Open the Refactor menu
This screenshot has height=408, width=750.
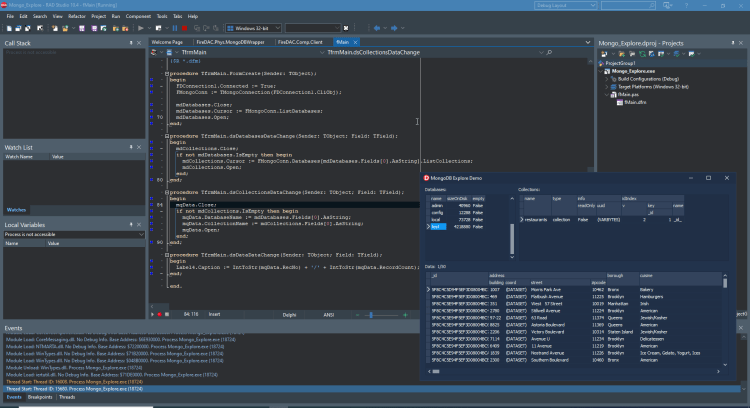click(77, 16)
